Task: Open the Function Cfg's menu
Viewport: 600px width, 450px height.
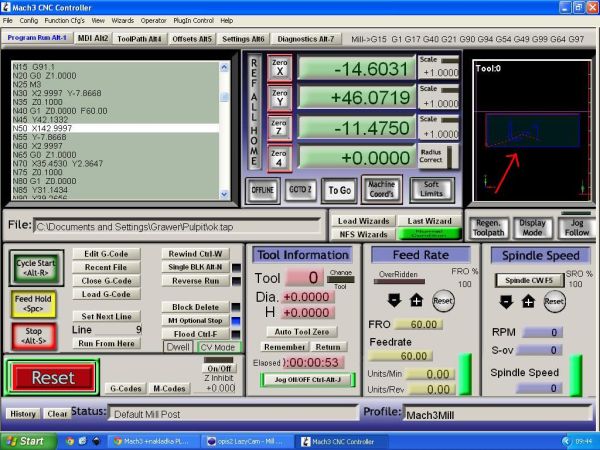Action: click(65, 21)
